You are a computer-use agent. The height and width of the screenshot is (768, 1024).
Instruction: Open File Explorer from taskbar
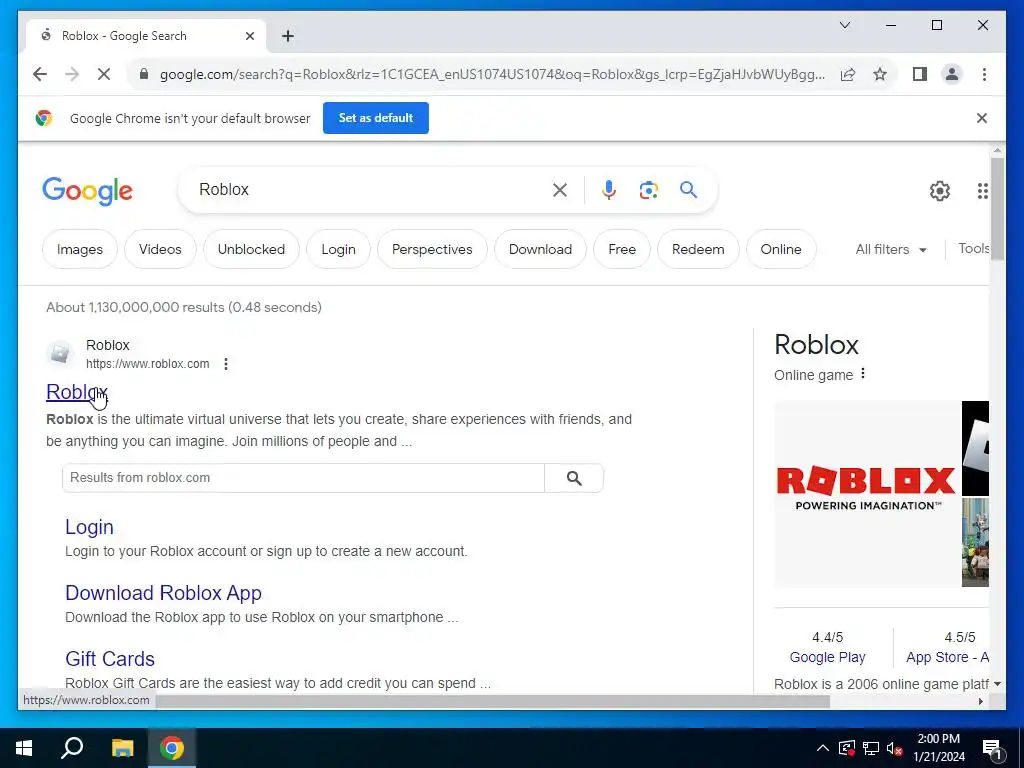[x=122, y=748]
